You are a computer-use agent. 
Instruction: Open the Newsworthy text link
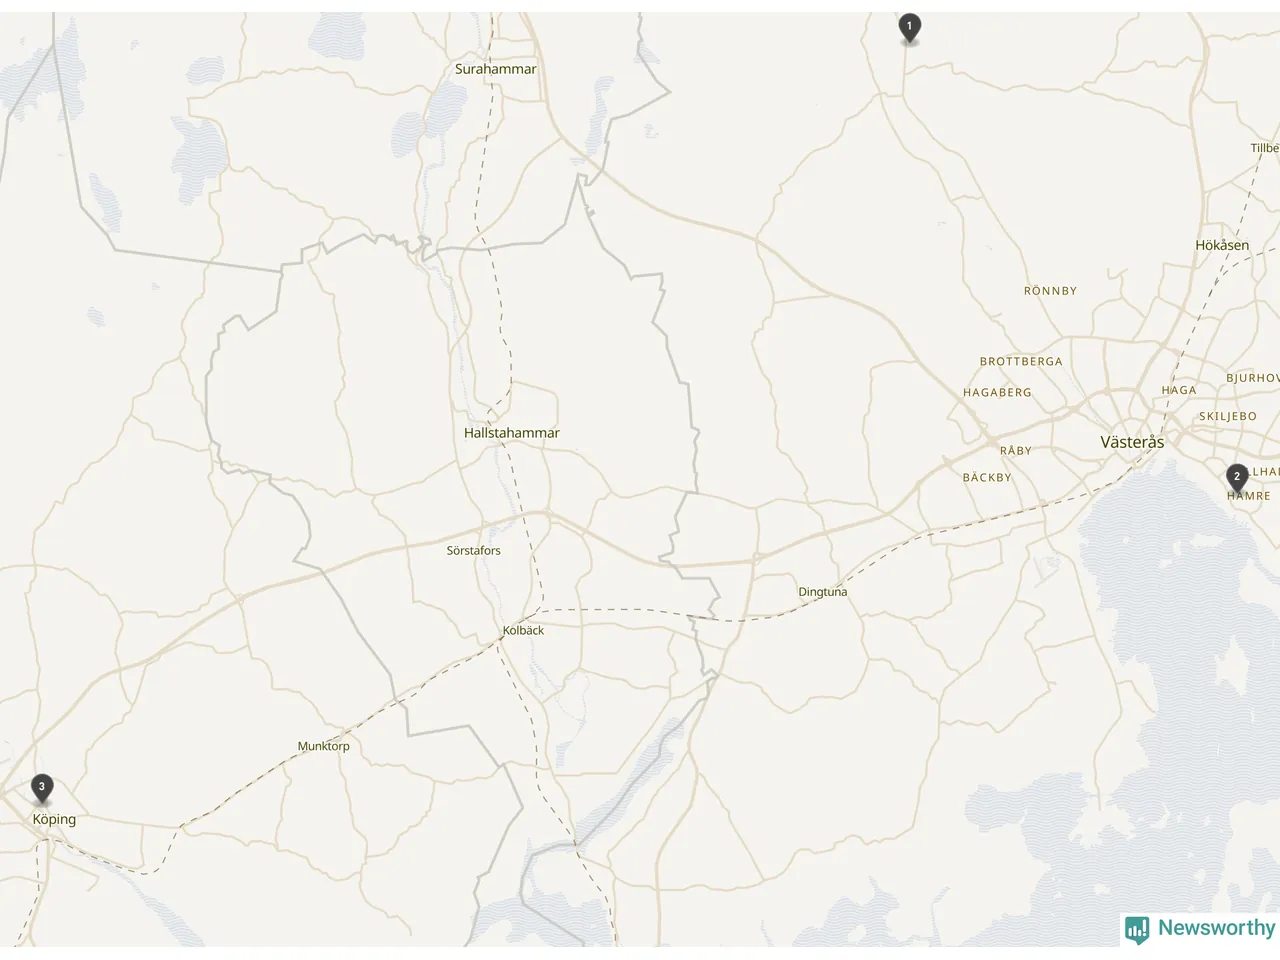pyautogui.click(x=1216, y=928)
